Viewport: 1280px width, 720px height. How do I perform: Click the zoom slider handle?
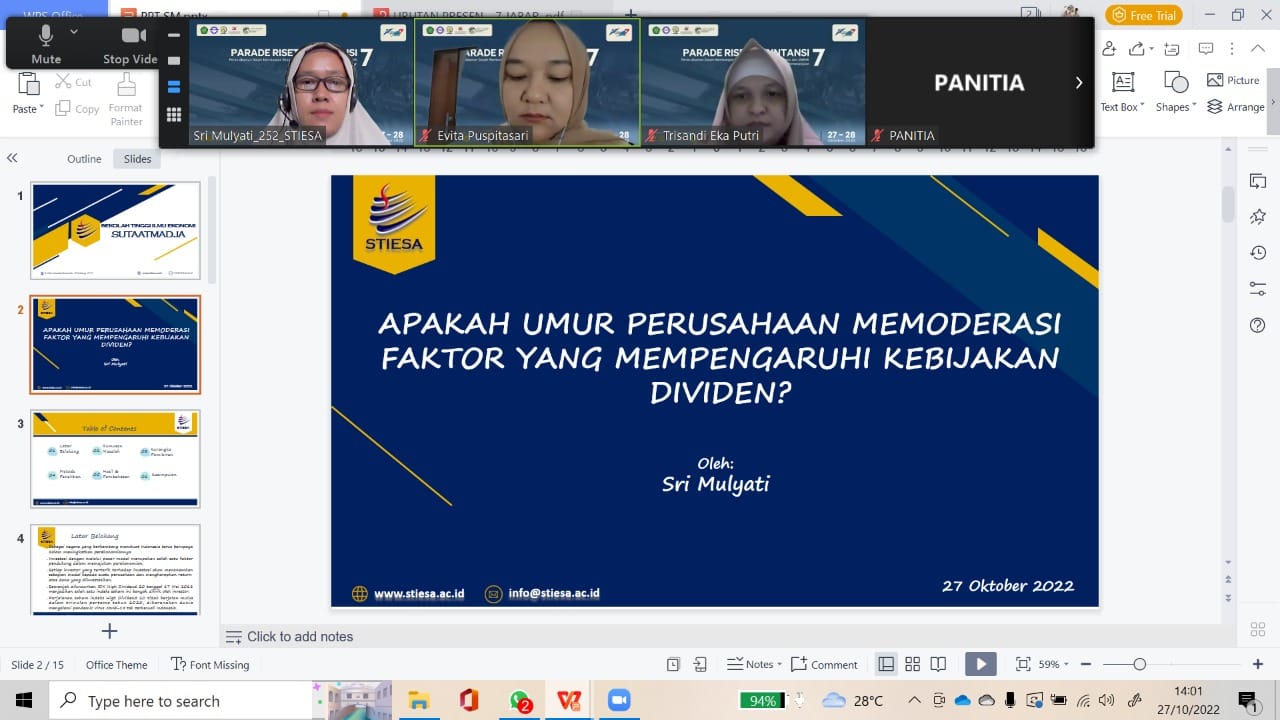tap(1139, 664)
